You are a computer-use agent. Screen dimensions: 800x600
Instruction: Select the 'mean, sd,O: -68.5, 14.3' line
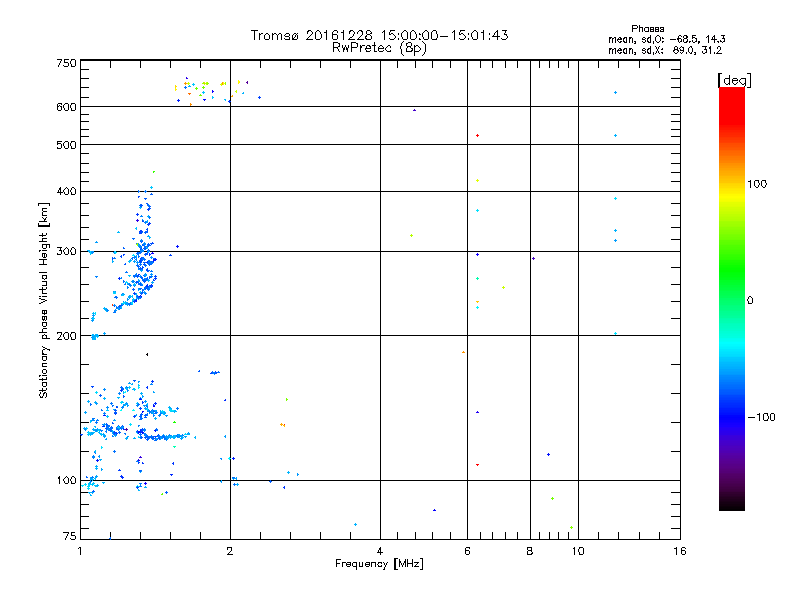coord(666,39)
